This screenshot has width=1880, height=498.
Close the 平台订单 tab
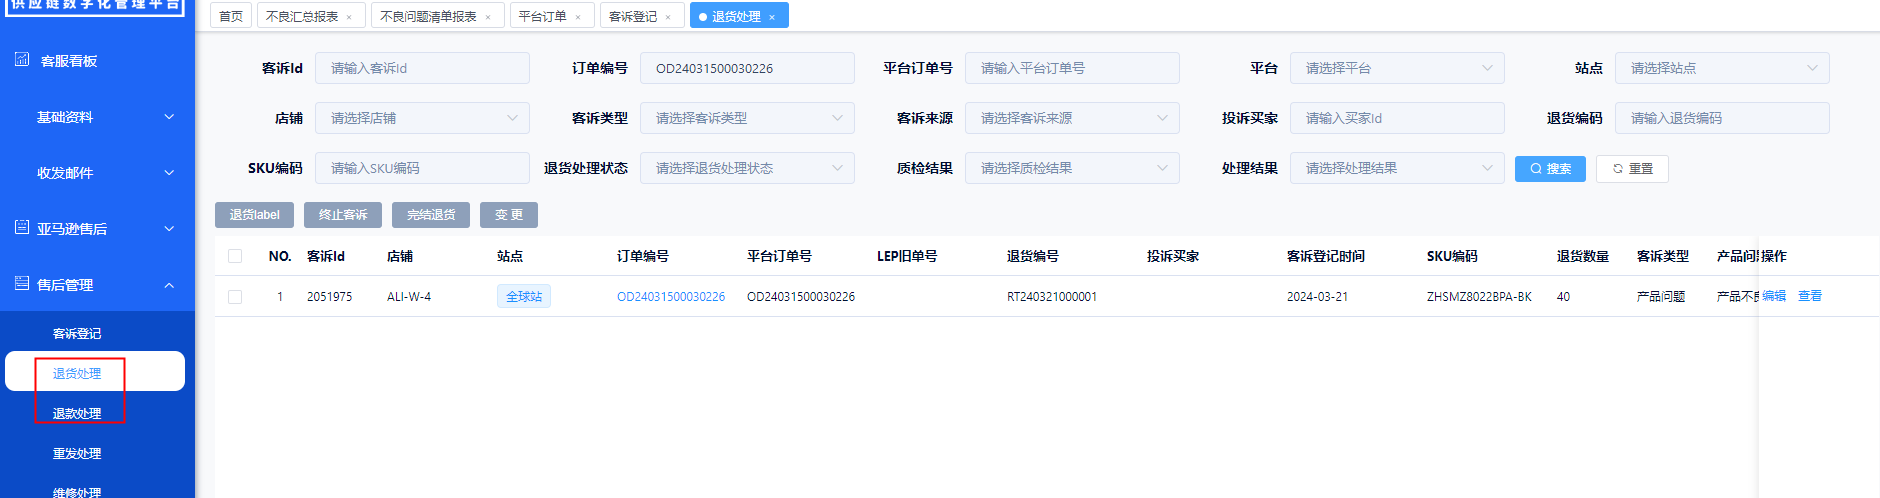point(578,17)
